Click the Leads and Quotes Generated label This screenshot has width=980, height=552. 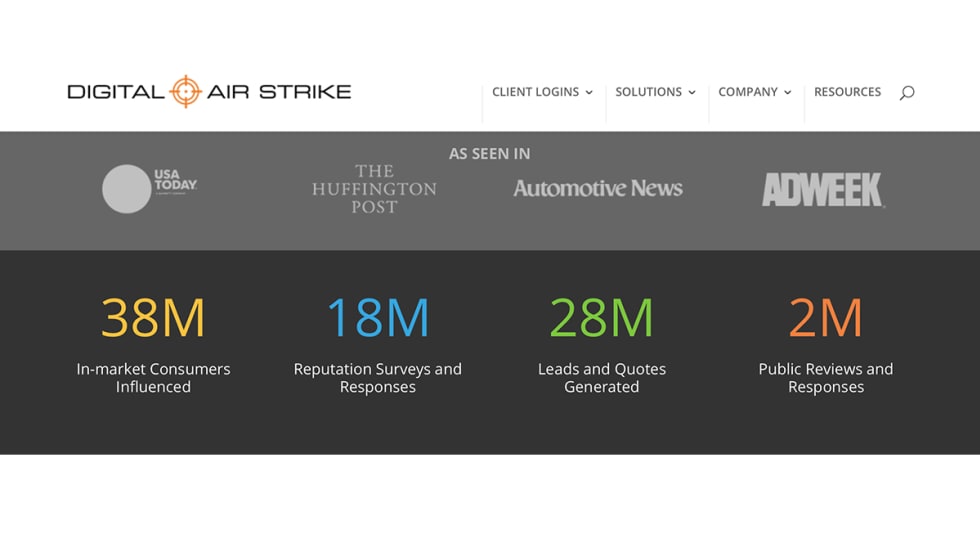pyautogui.click(x=601, y=378)
